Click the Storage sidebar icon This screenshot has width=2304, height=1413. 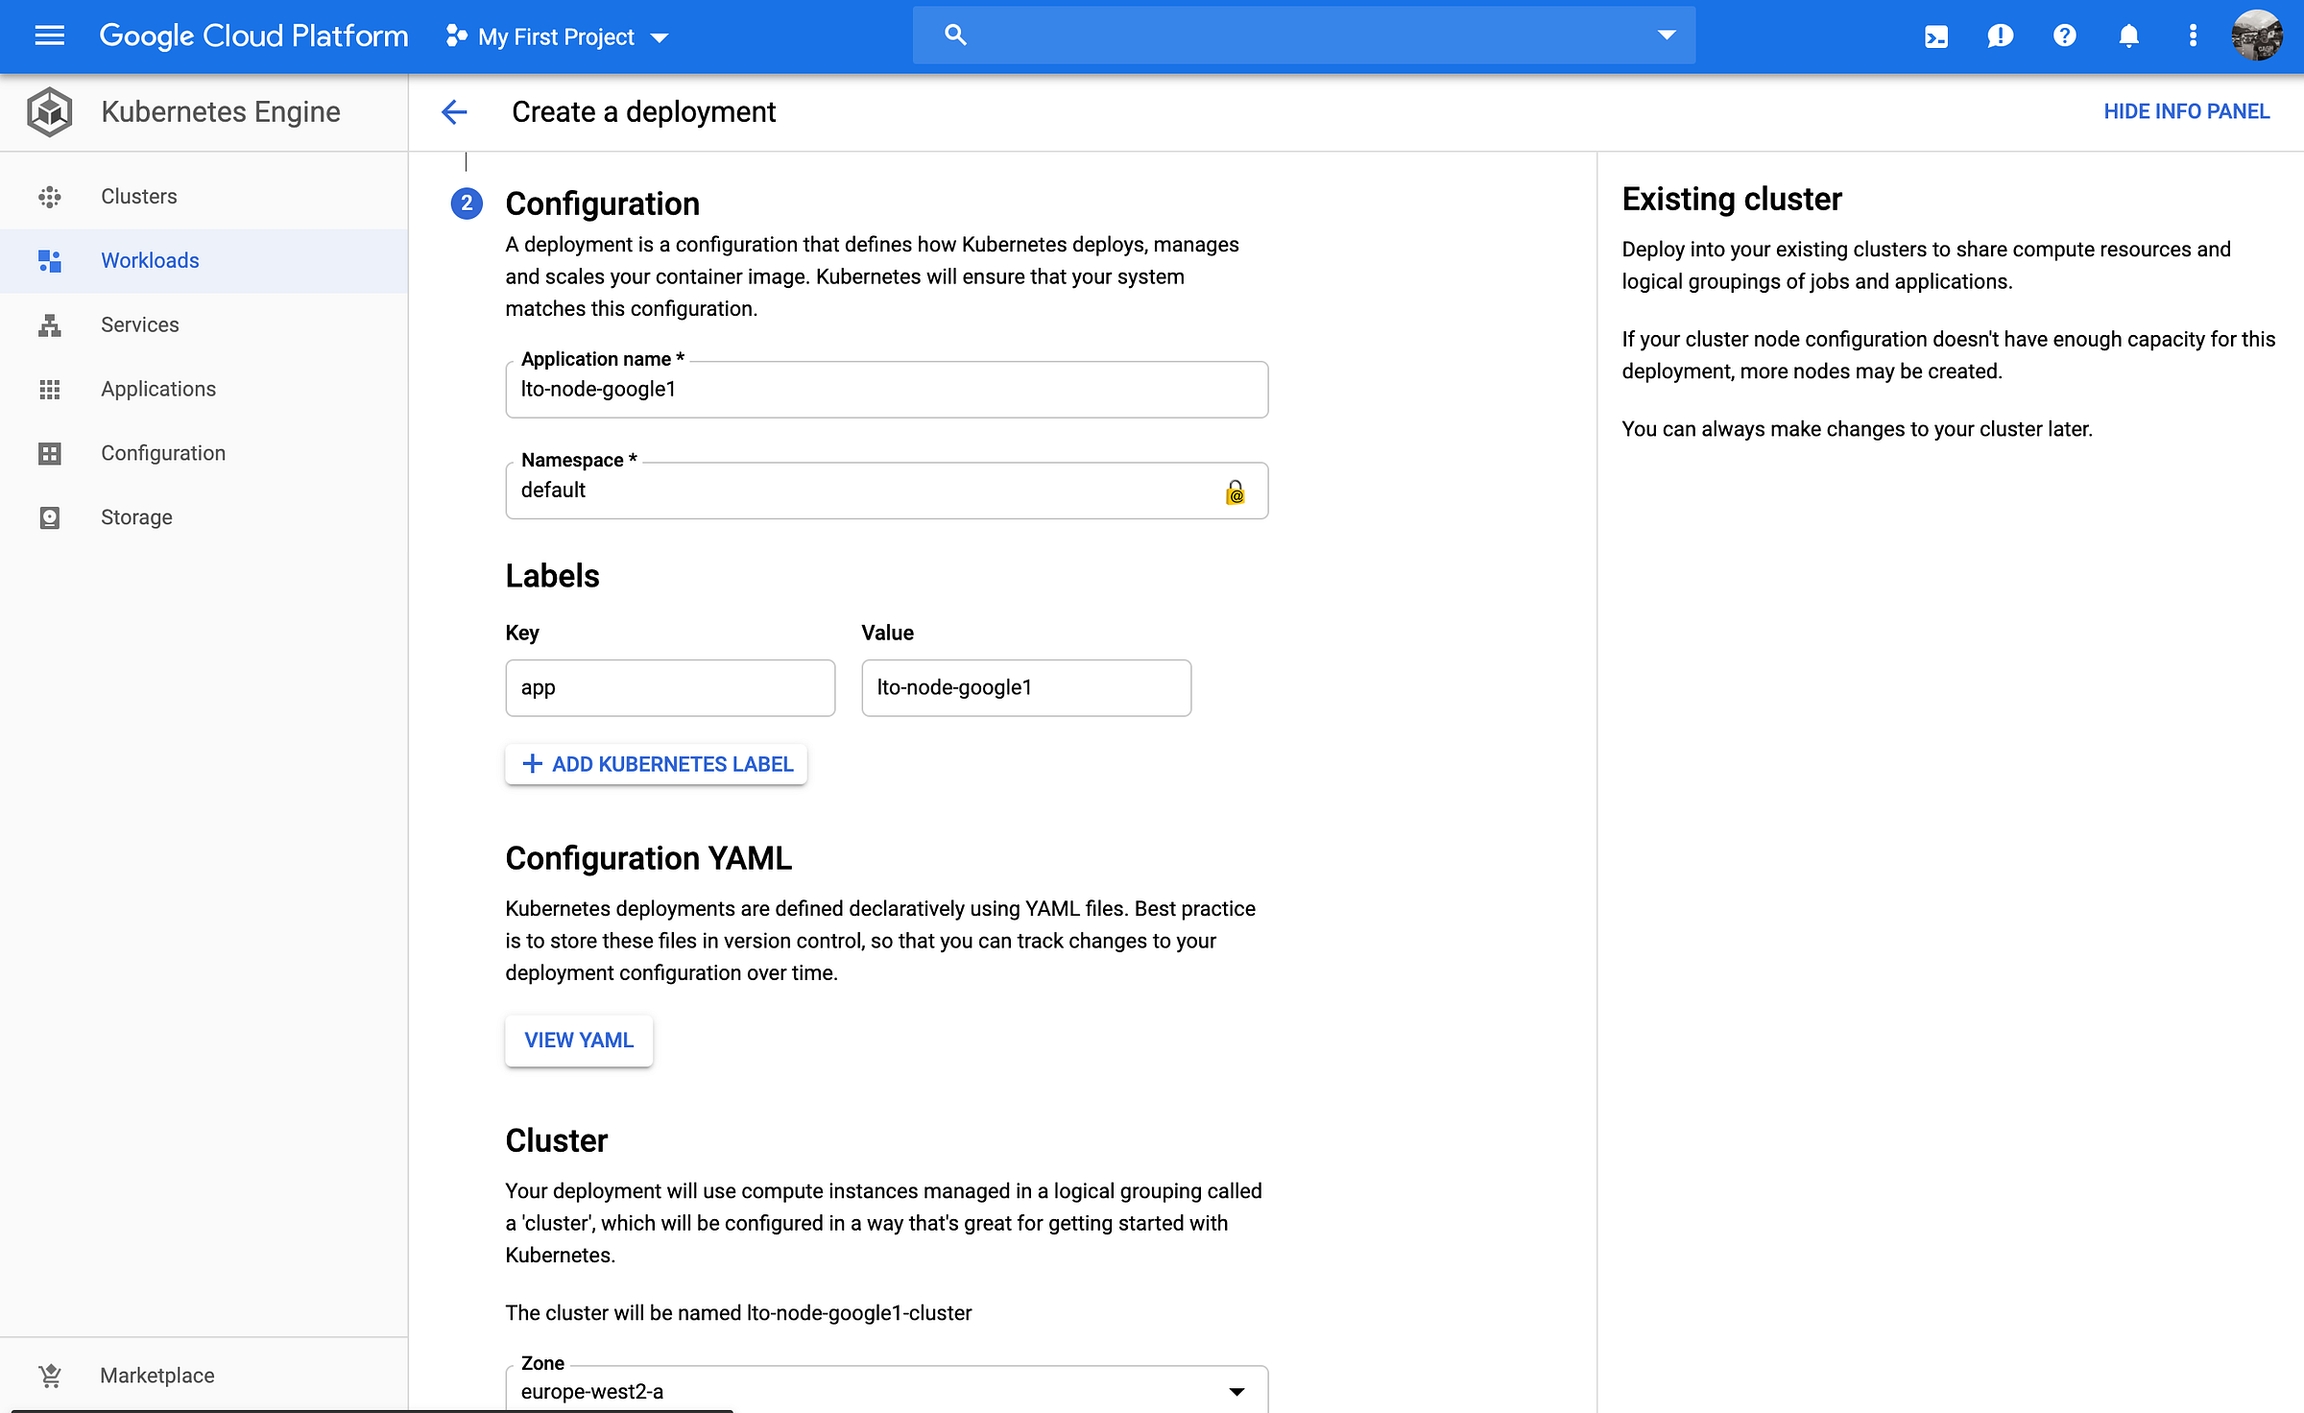click(49, 517)
